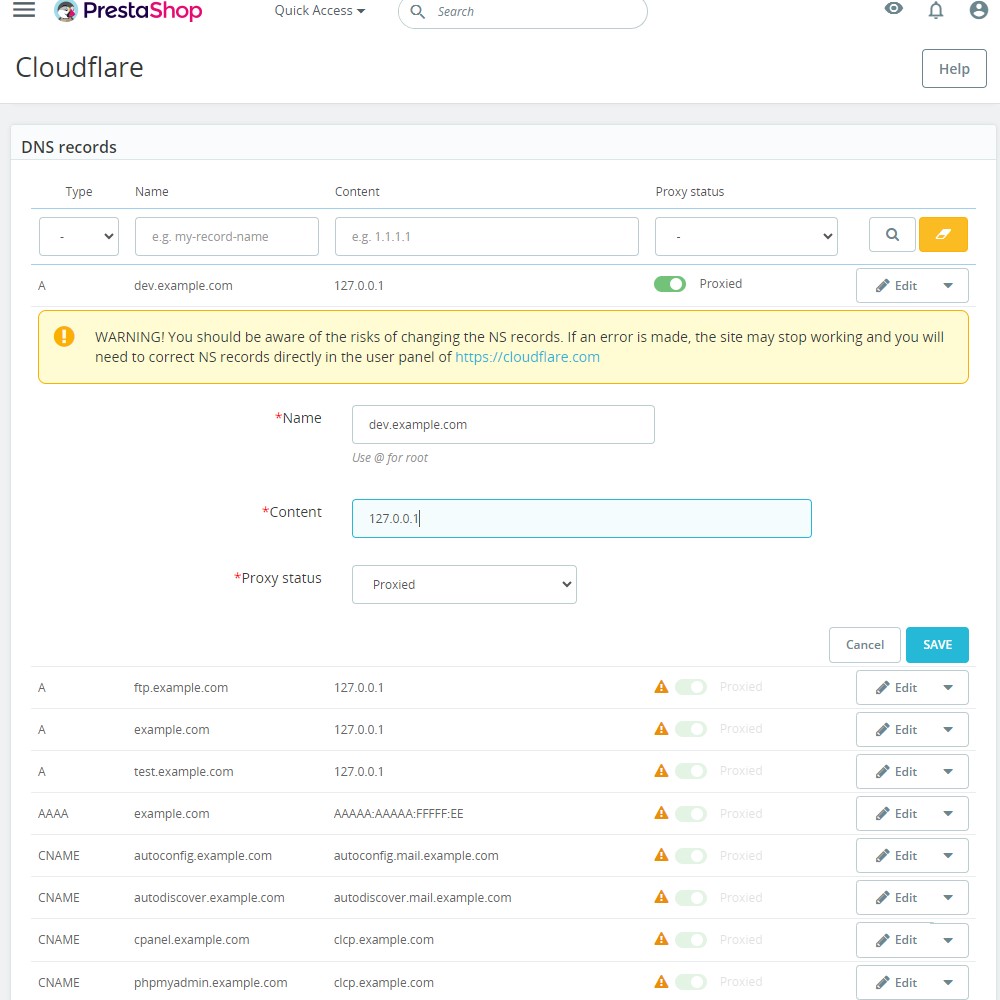Expand actions arrow next to ftp.example.com Edit
The height and width of the screenshot is (1000, 1000).
pyautogui.click(x=948, y=688)
